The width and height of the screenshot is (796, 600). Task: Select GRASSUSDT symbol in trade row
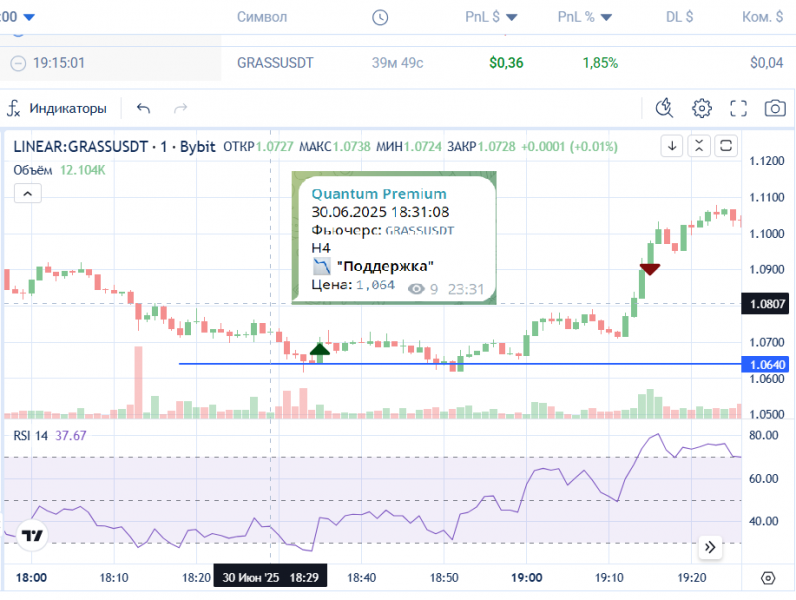(275, 63)
